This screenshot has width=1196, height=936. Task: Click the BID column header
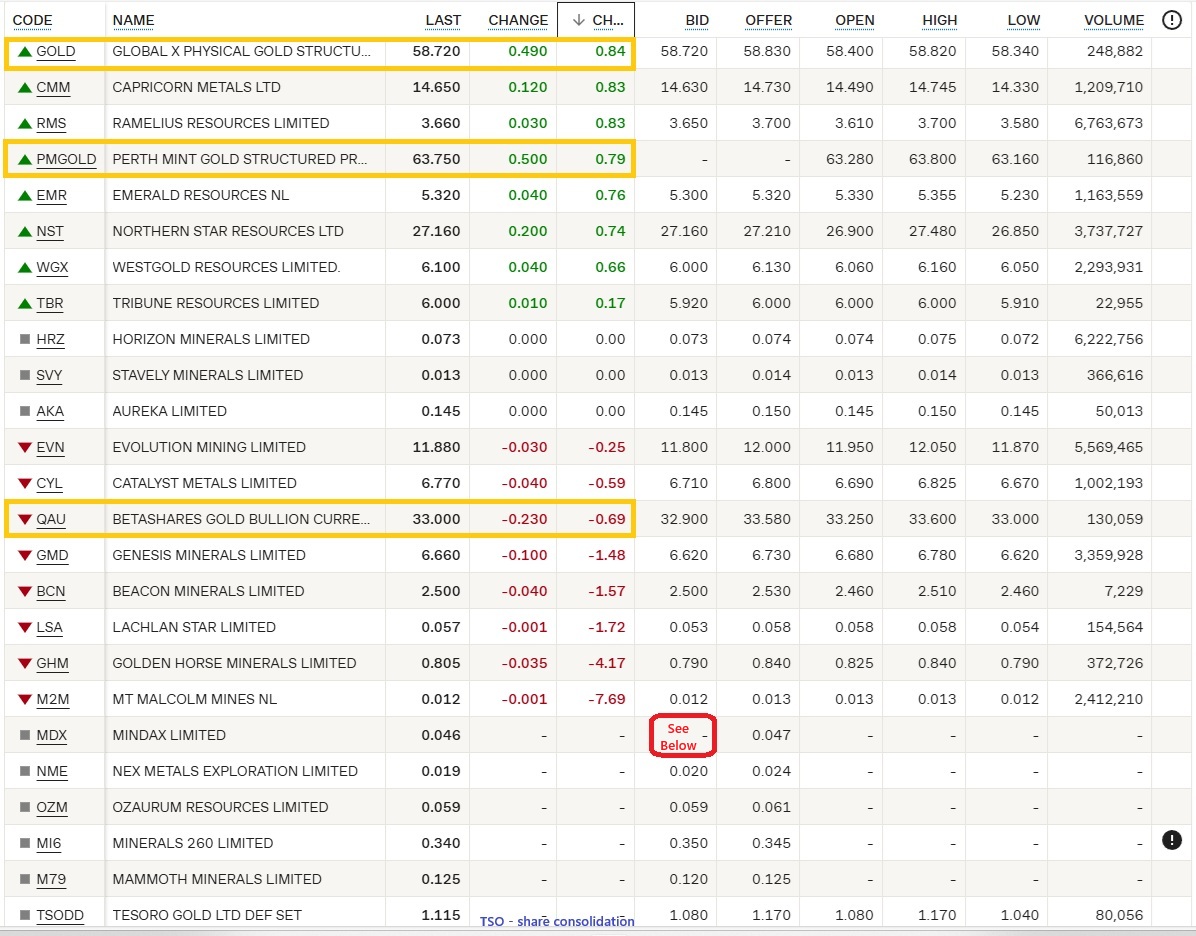[x=696, y=20]
